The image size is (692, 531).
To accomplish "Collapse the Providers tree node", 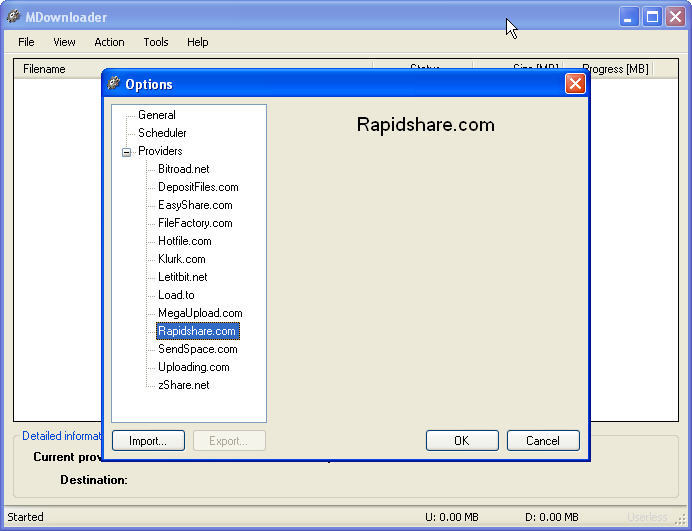I will tap(126, 152).
